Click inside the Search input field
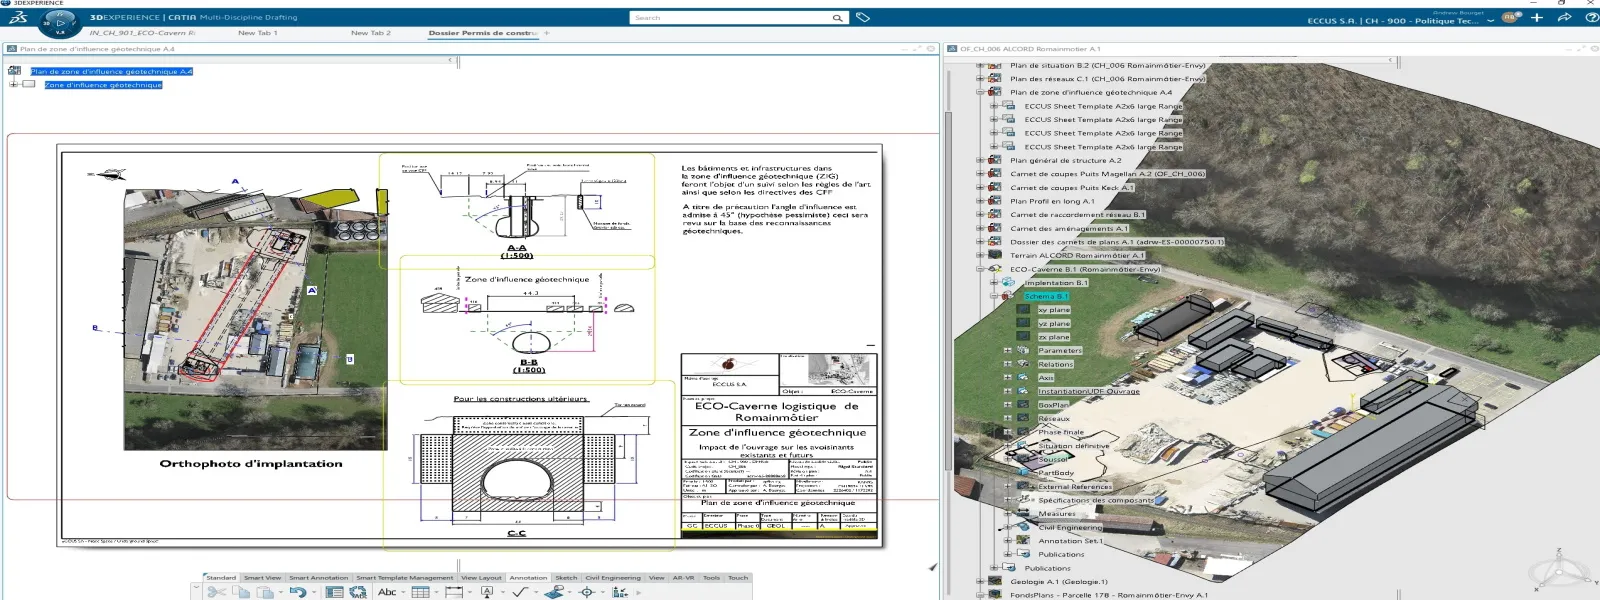 [730, 18]
